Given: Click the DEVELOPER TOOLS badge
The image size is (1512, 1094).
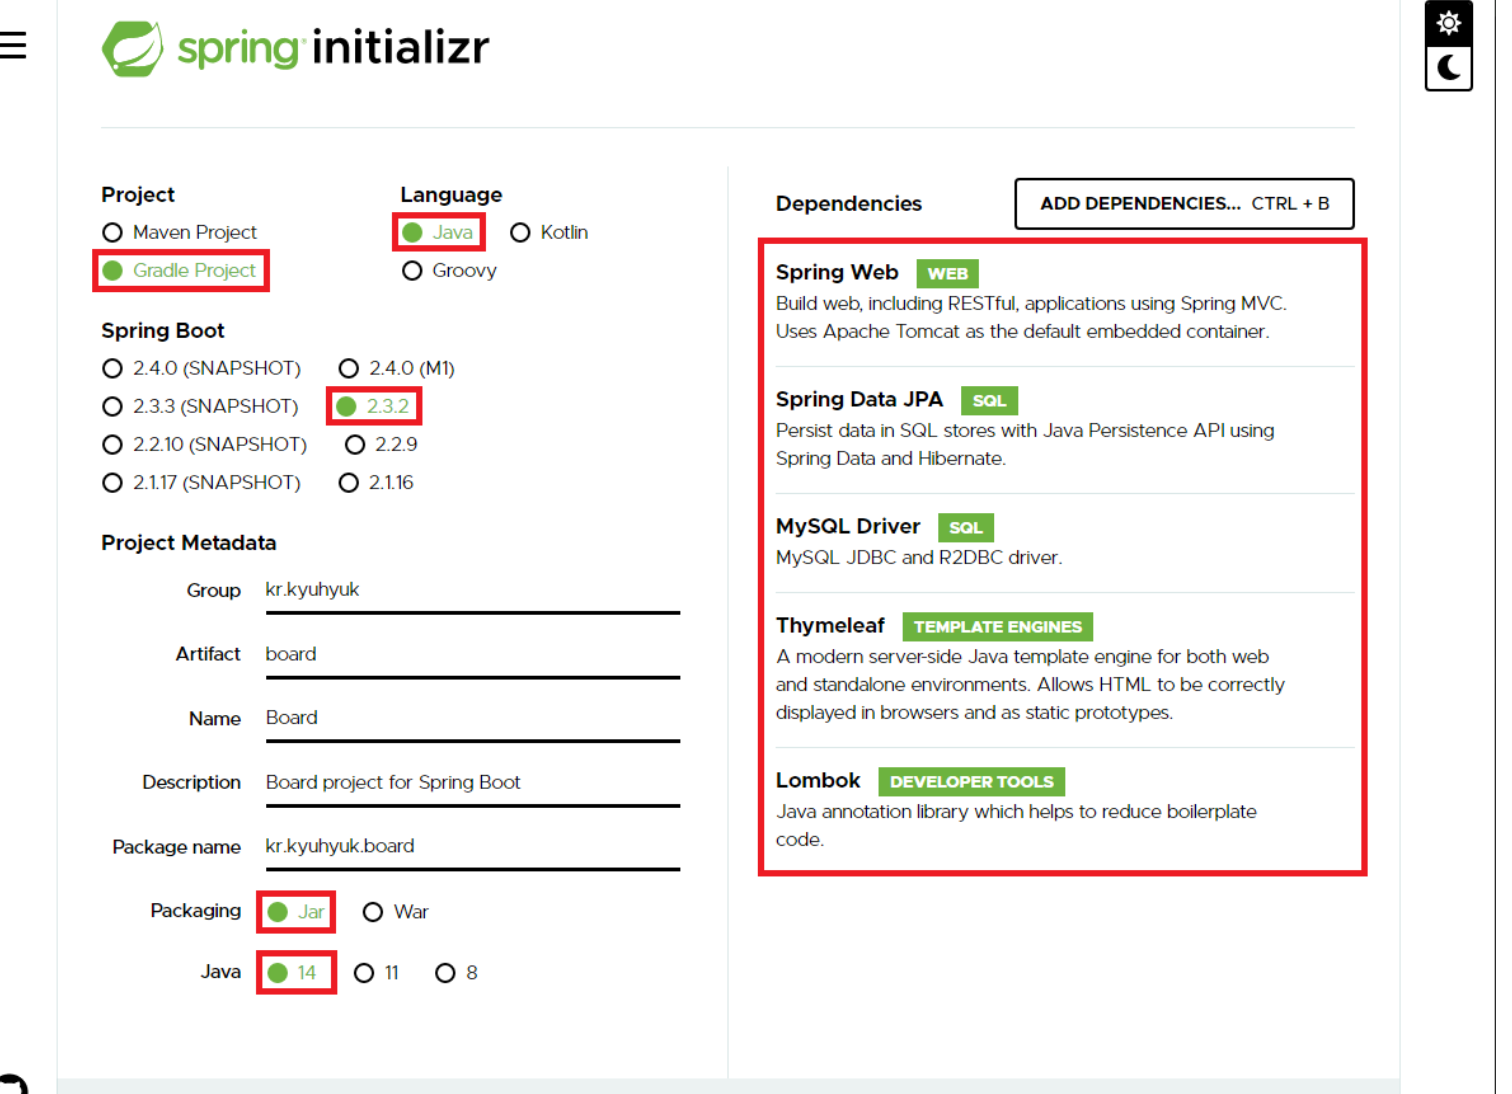Looking at the screenshot, I should click(x=971, y=782).
